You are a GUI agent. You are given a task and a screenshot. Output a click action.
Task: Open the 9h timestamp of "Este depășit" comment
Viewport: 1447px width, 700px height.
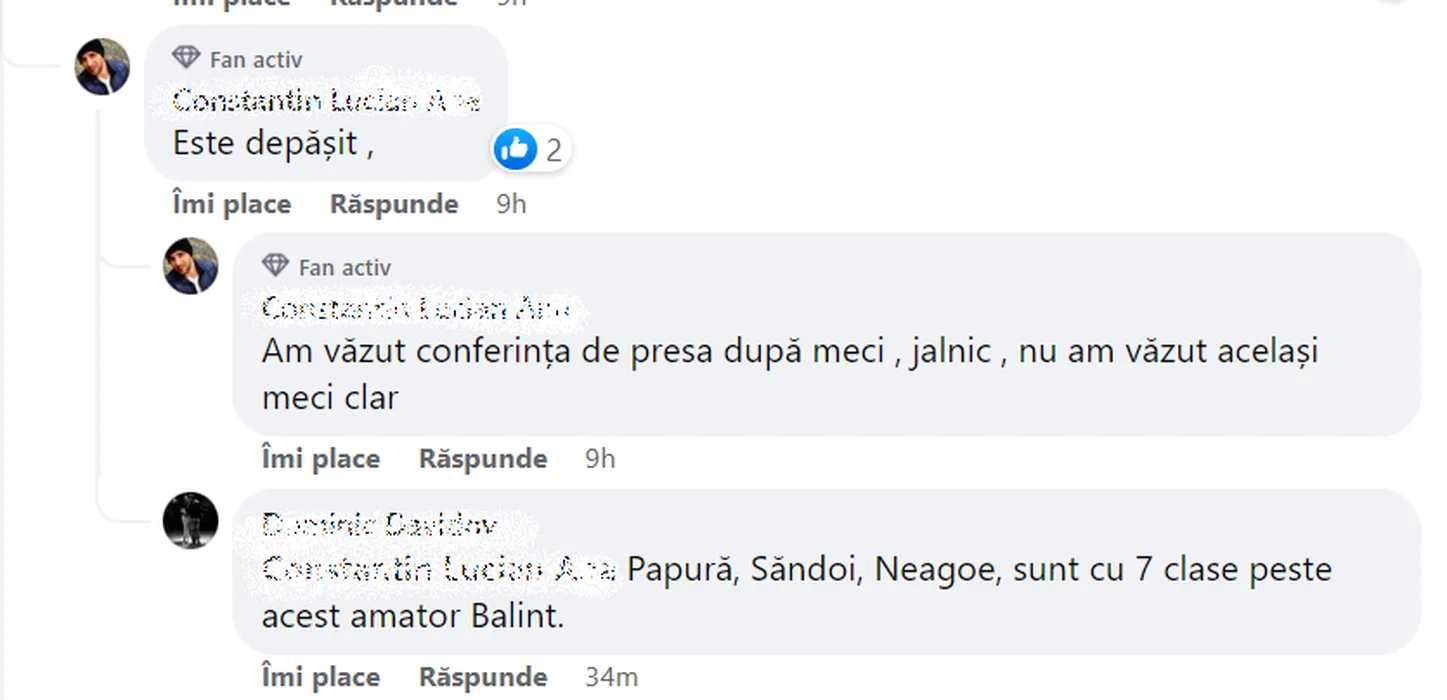(511, 204)
